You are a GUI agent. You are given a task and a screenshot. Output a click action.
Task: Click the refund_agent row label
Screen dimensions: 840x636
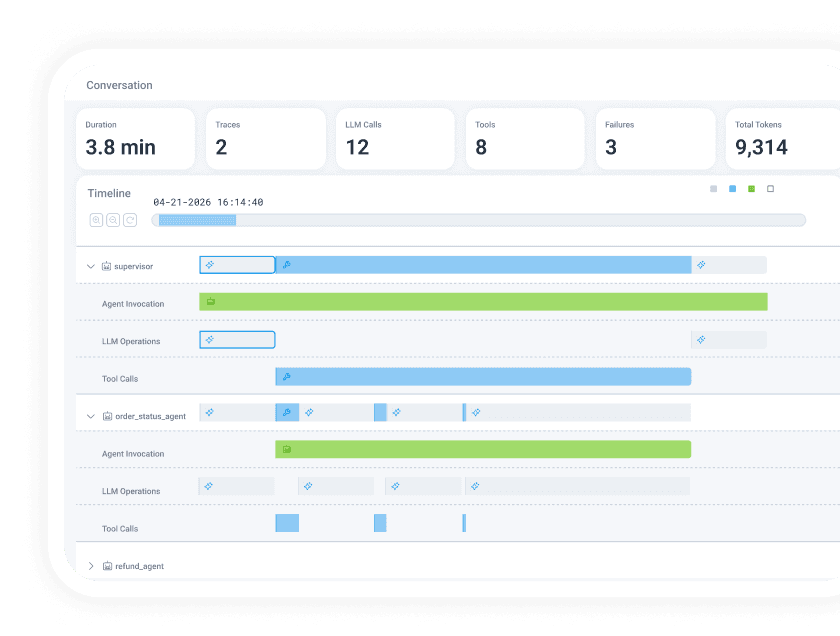[x=139, y=566]
